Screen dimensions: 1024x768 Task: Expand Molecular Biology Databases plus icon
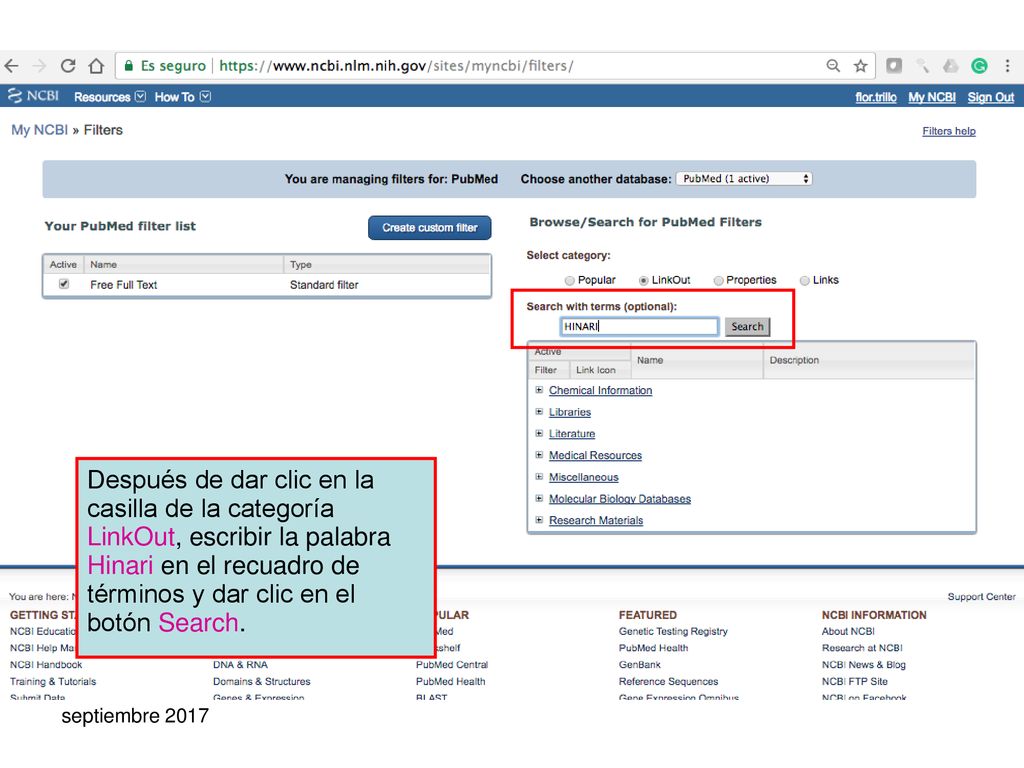pos(539,498)
